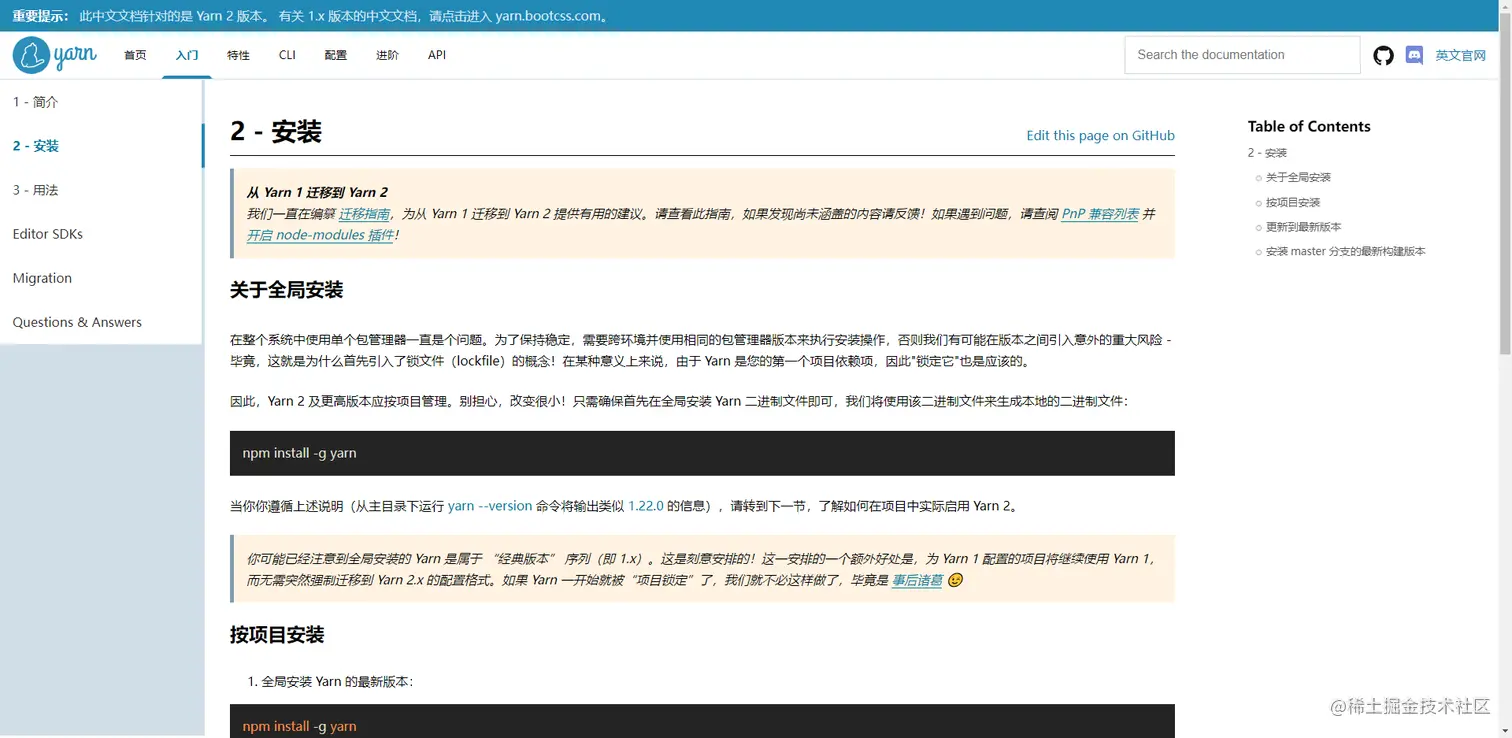Click the yarn --version inline code
The image size is (1512, 738).
pos(490,506)
